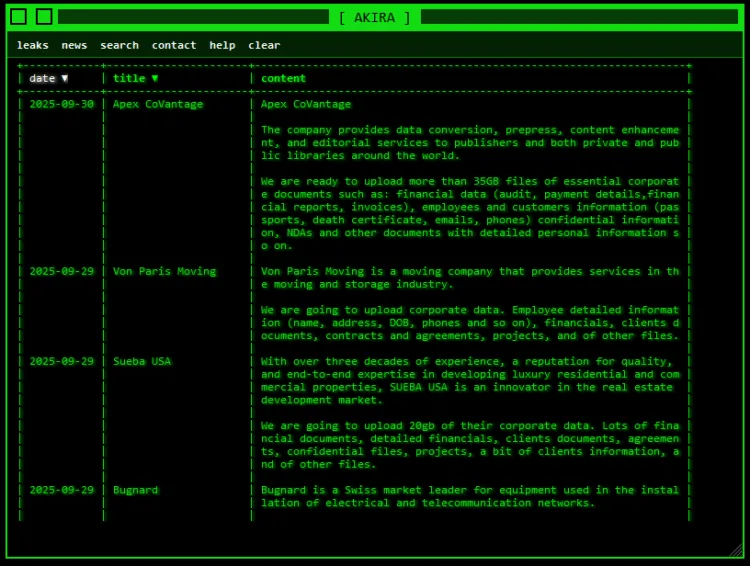Click the 2025-09-29 date beside Bugnard
This screenshot has height=566, width=750.
pos(62,490)
